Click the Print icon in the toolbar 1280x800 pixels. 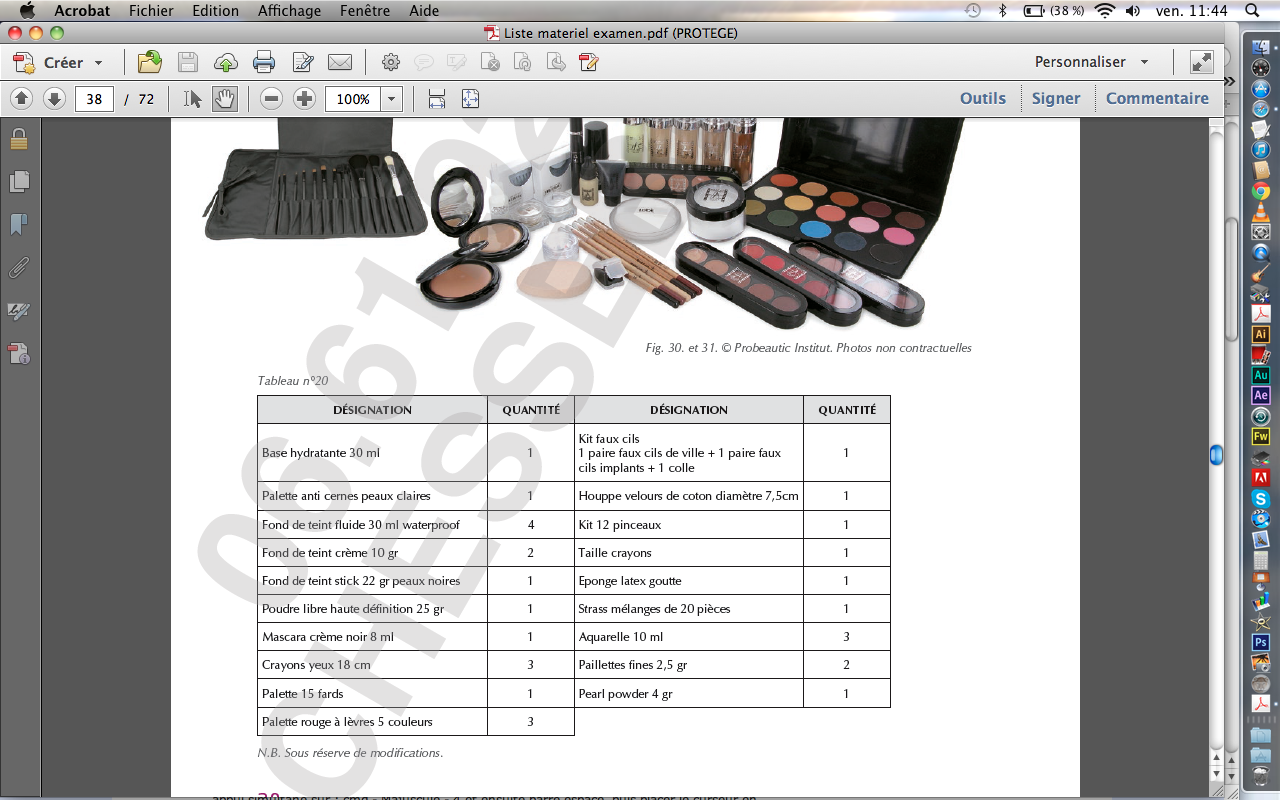click(264, 62)
